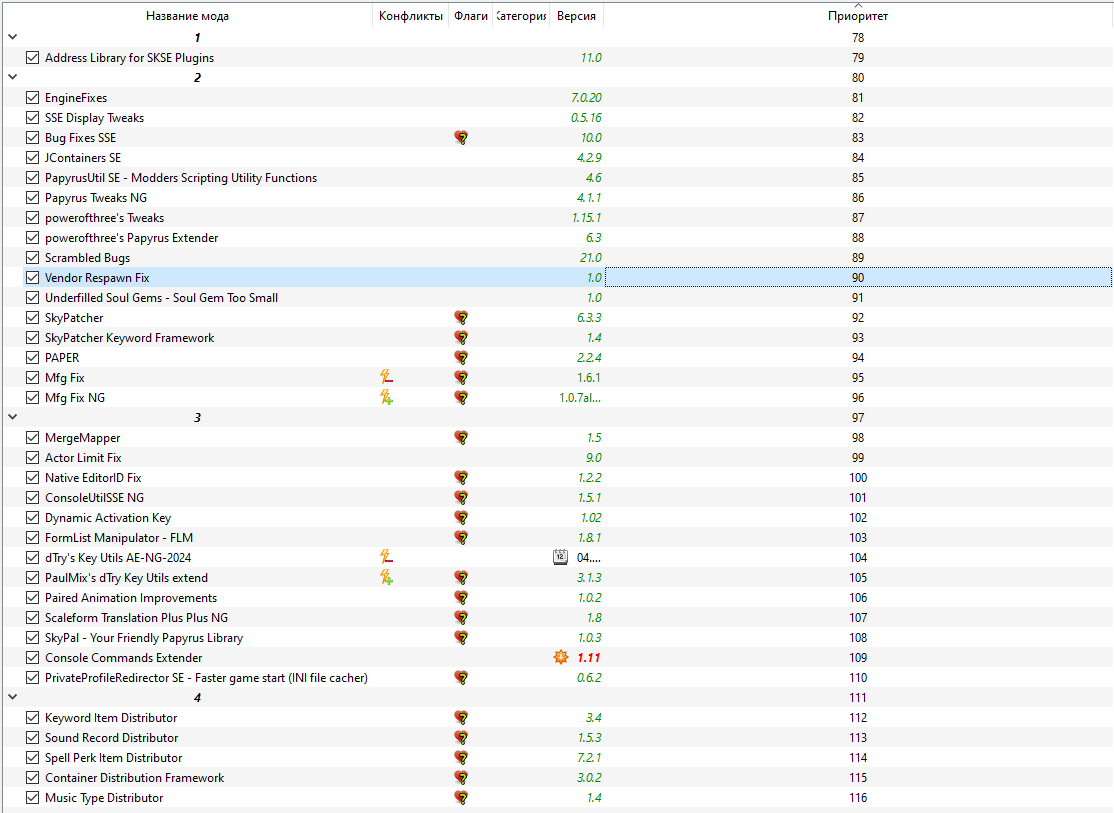
Task: Toggle Container Distribution Framework checkbox
Action: tap(32, 777)
